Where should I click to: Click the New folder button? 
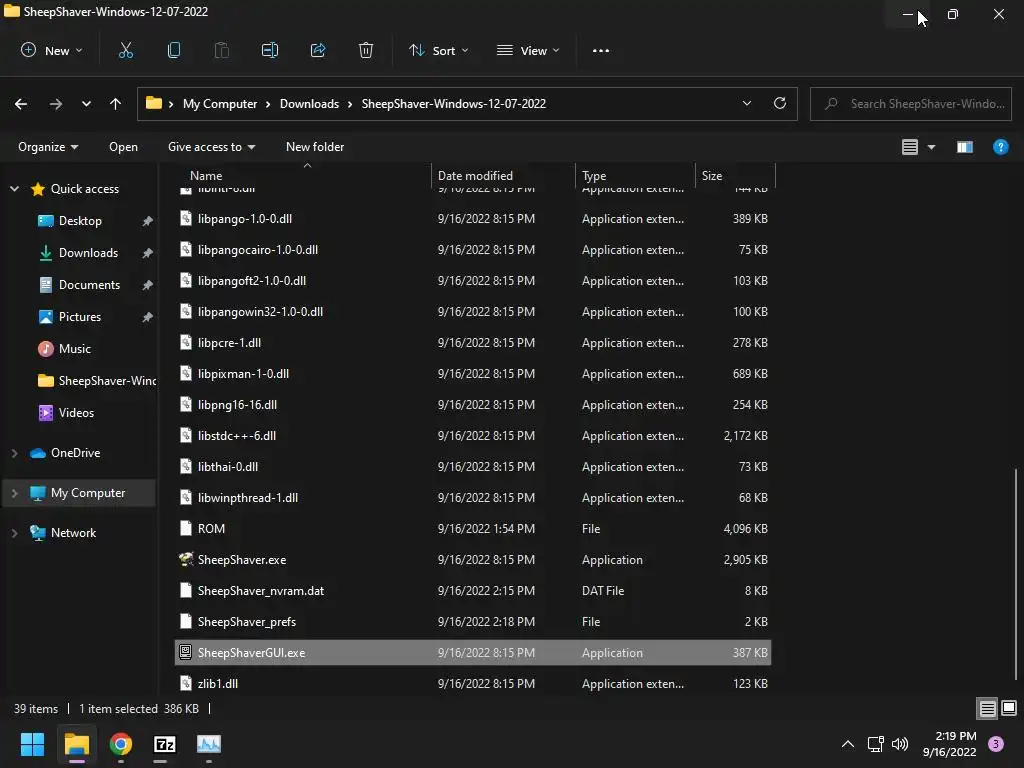(x=315, y=147)
